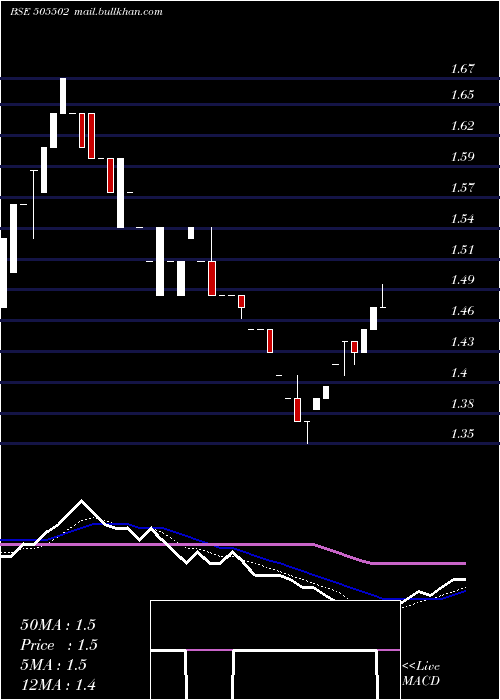
Task: Click the 1.54 price axis label
Action: tap(462, 219)
